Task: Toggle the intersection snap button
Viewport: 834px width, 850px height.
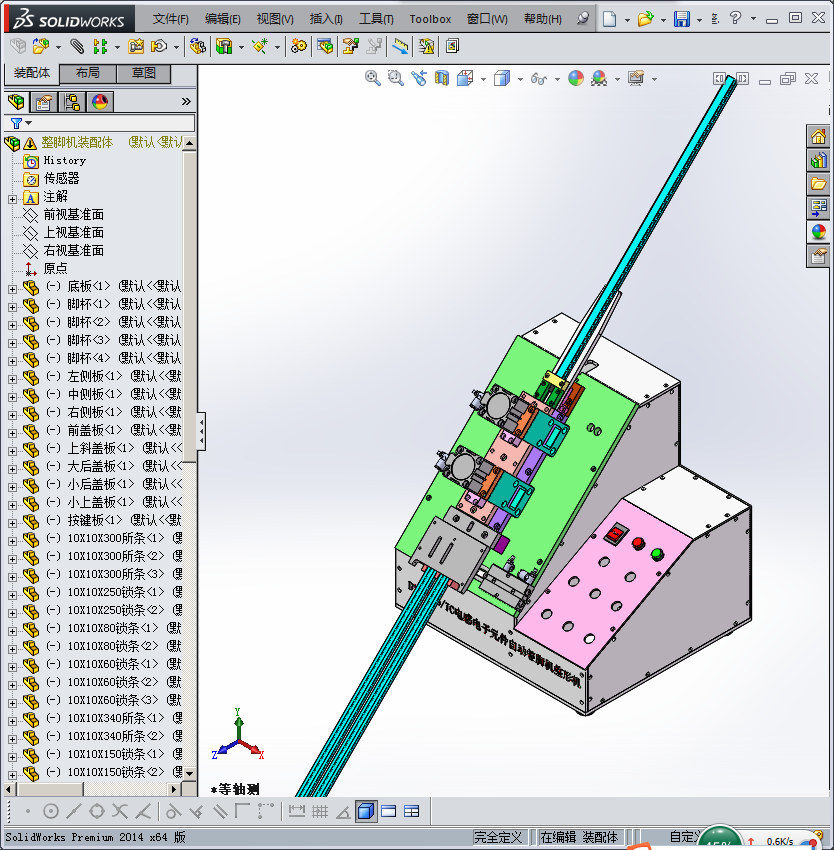Action: click(119, 812)
